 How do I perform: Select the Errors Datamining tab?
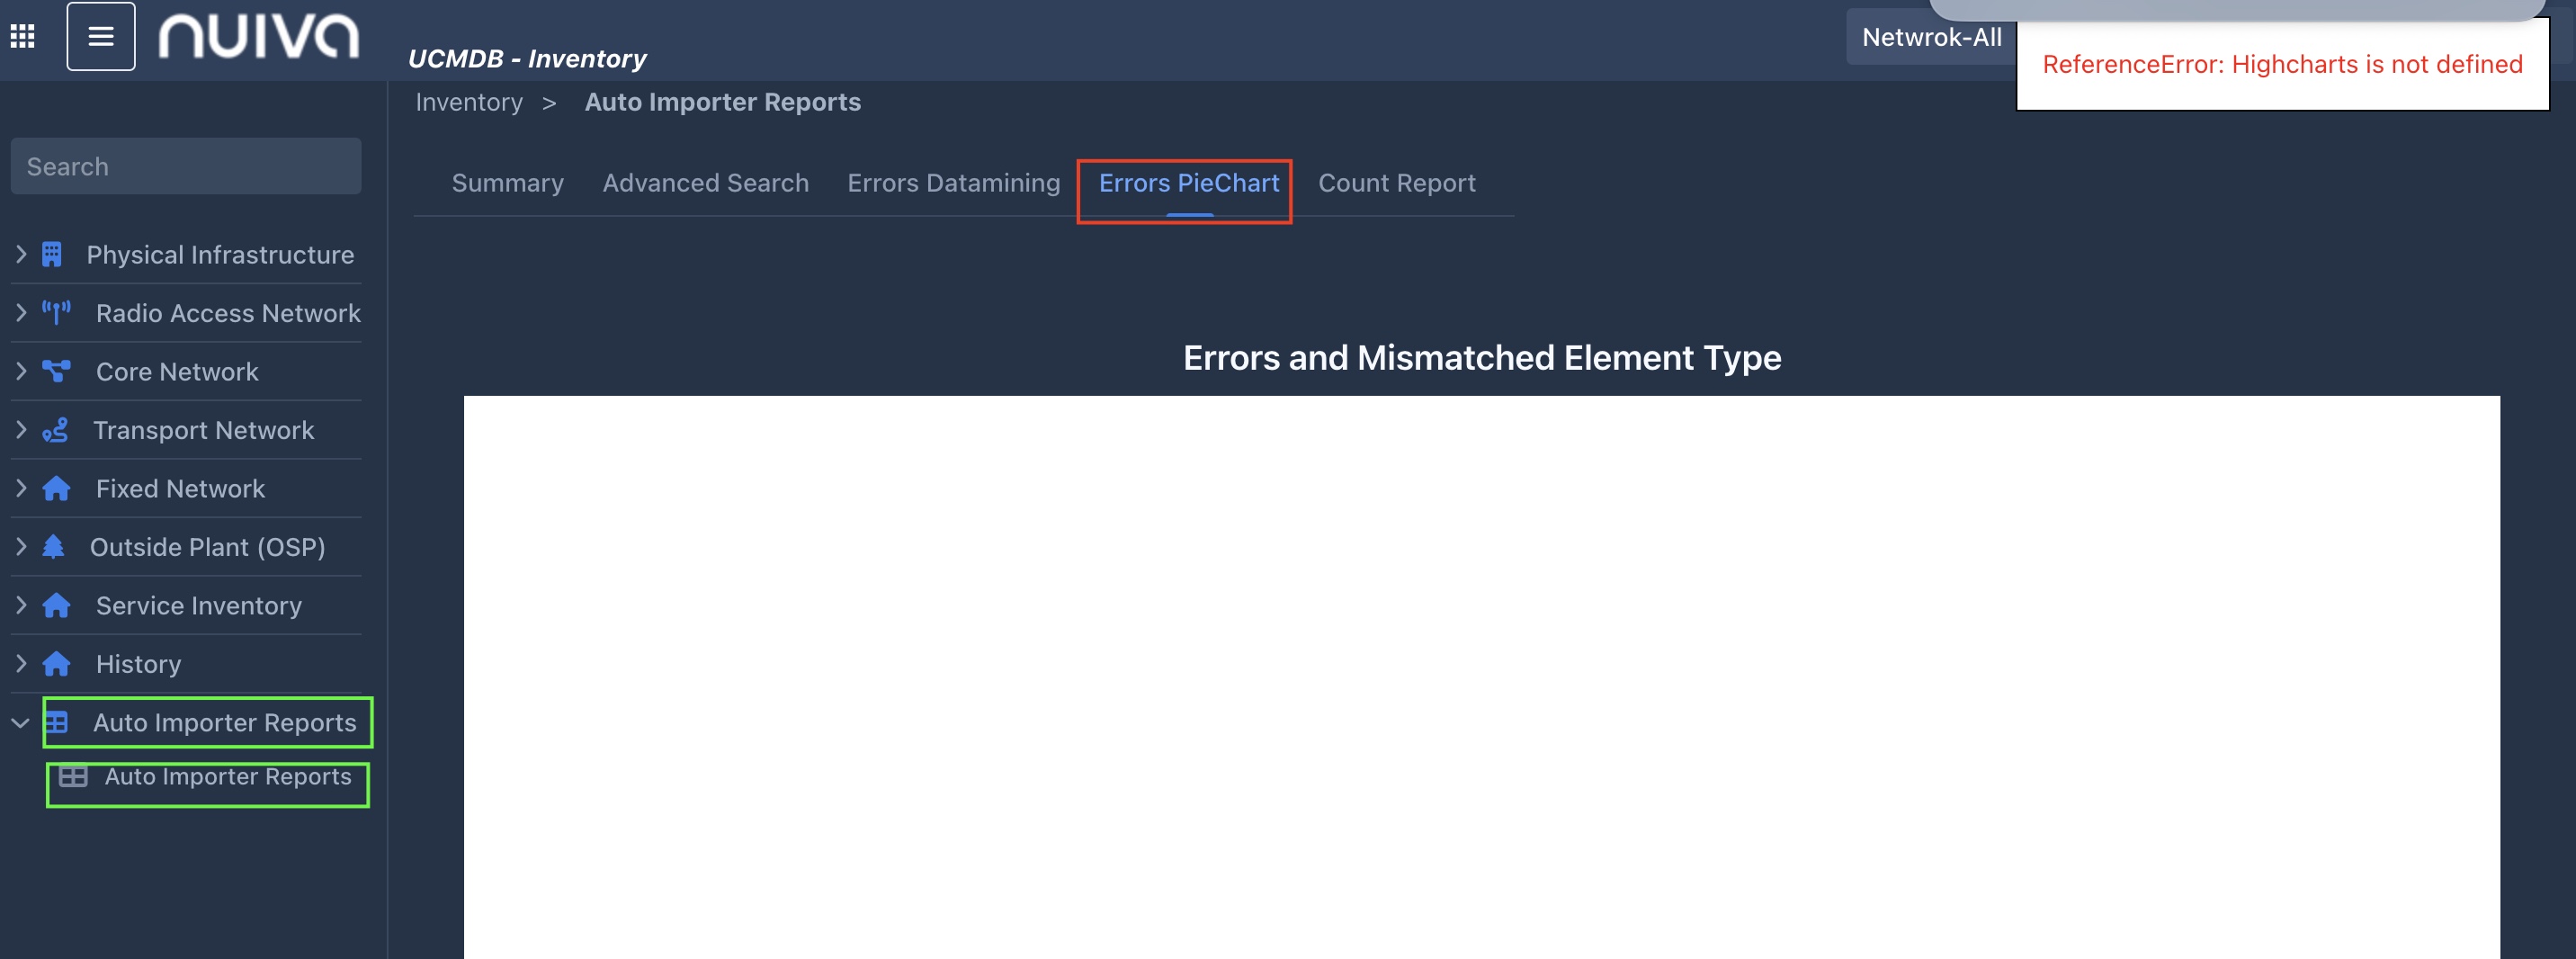tap(953, 183)
